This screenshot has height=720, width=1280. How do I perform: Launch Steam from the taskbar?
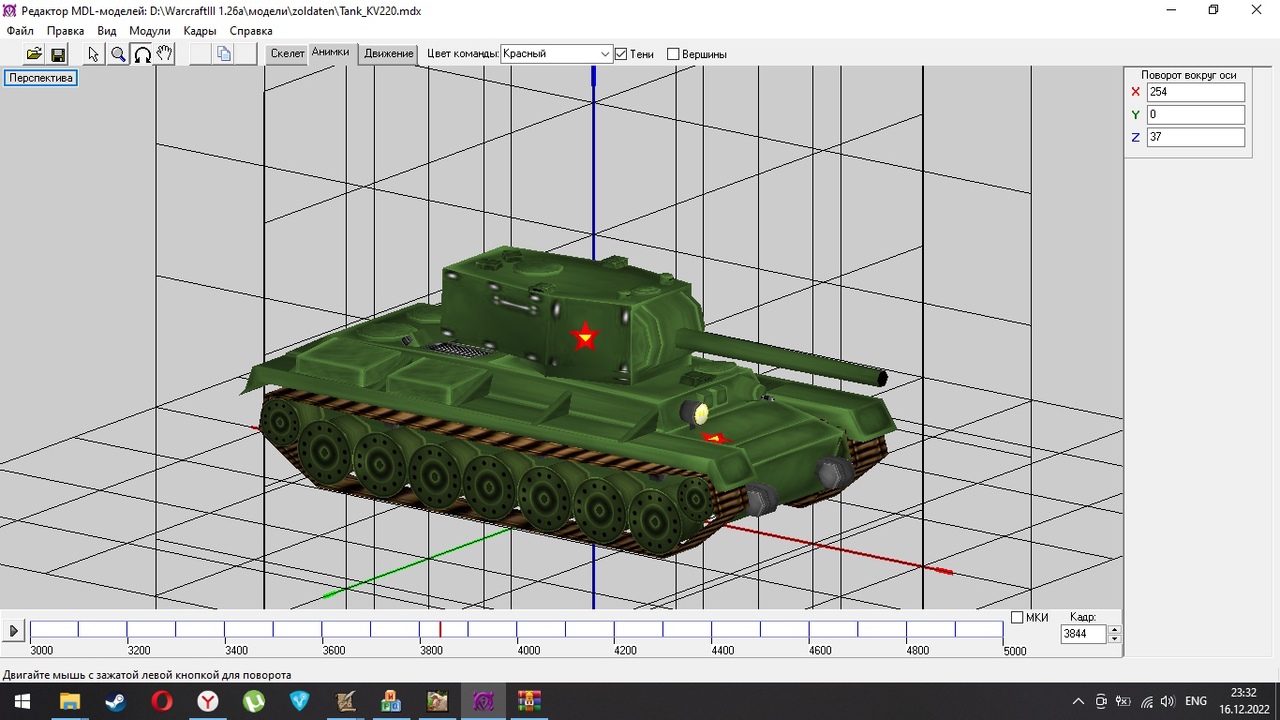115,701
